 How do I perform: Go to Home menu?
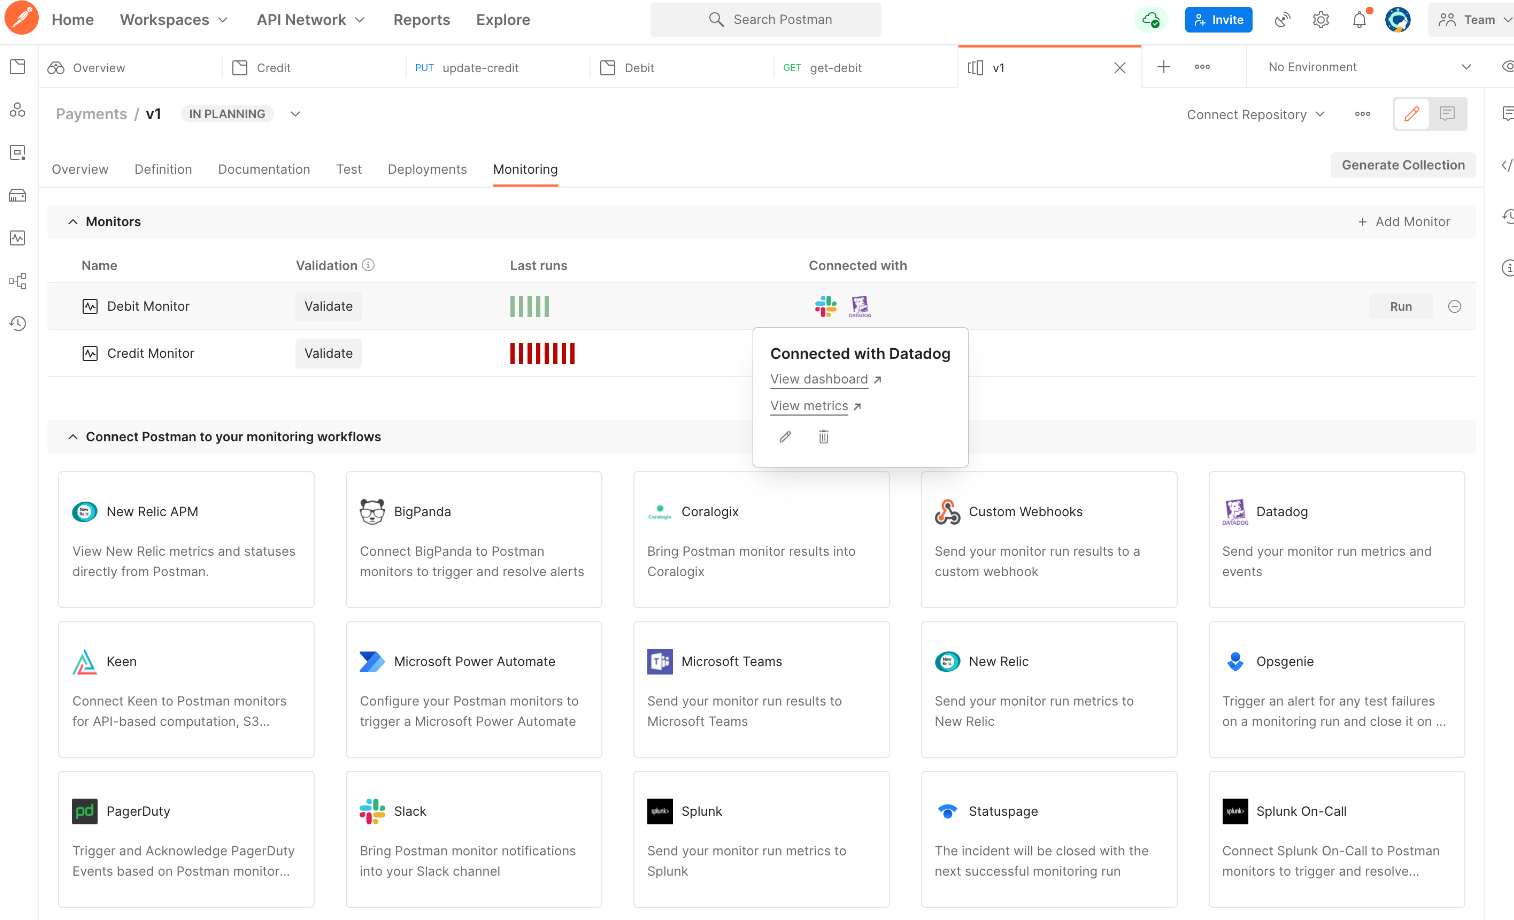tap(73, 19)
